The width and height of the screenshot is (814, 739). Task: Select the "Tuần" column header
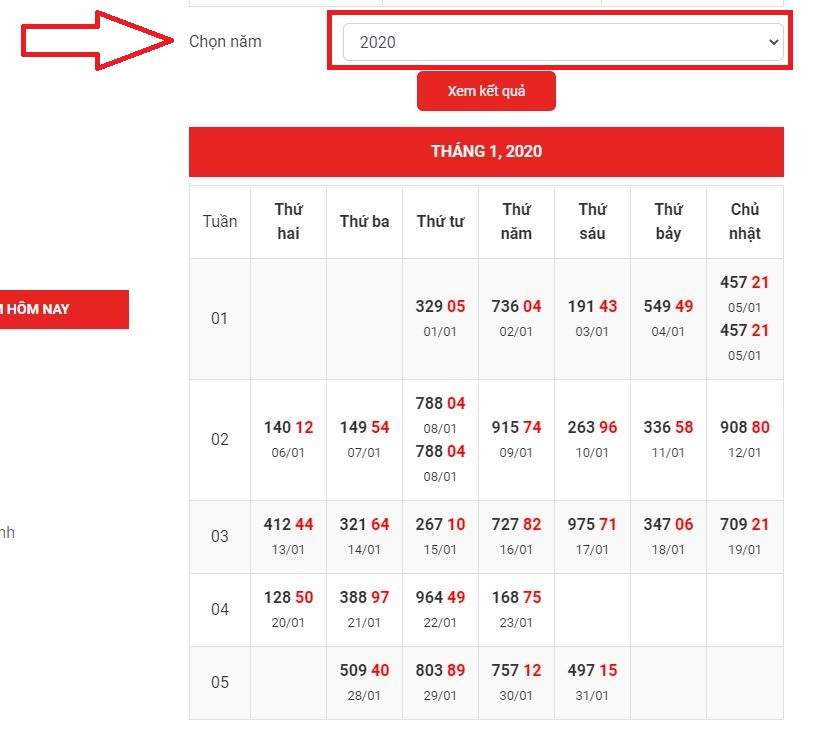click(219, 221)
